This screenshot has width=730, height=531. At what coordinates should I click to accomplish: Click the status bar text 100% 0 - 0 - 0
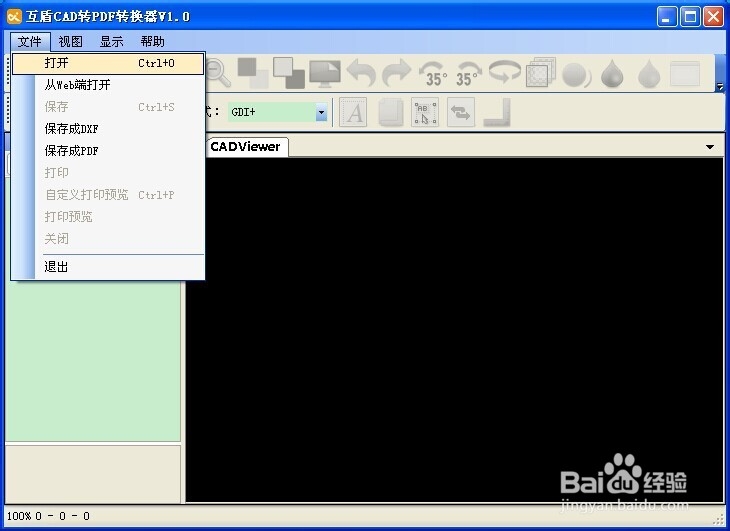(x=48, y=516)
